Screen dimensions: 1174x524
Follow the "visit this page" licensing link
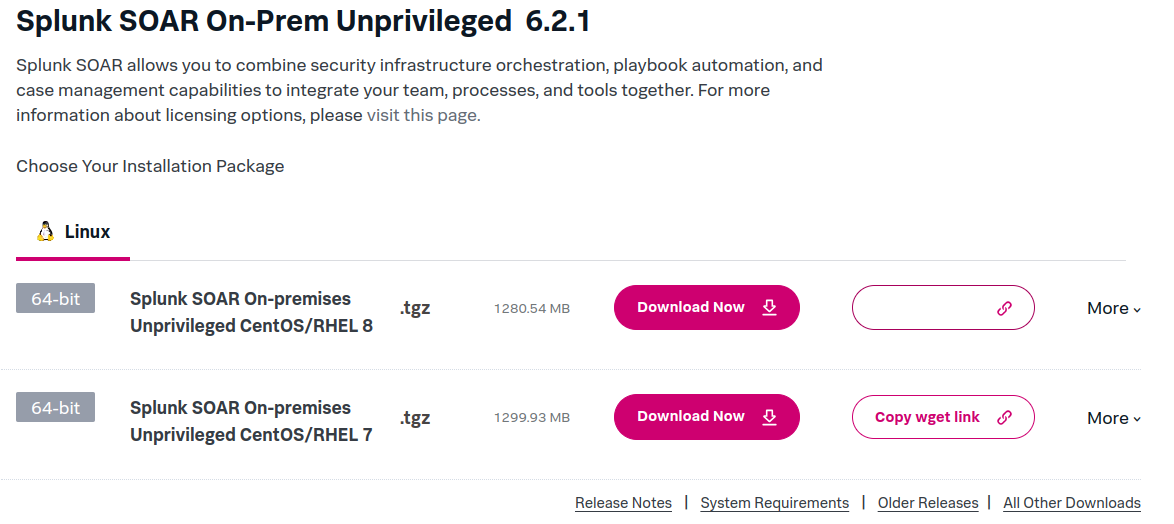pyautogui.click(x=423, y=115)
